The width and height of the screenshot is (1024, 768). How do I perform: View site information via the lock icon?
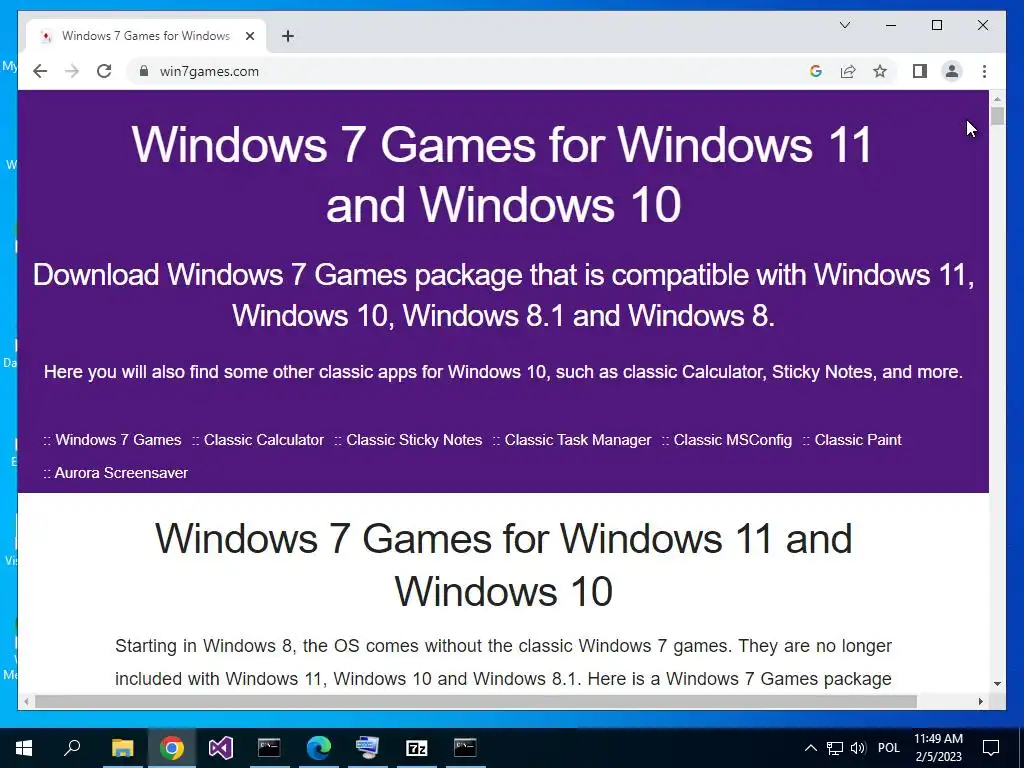click(144, 71)
